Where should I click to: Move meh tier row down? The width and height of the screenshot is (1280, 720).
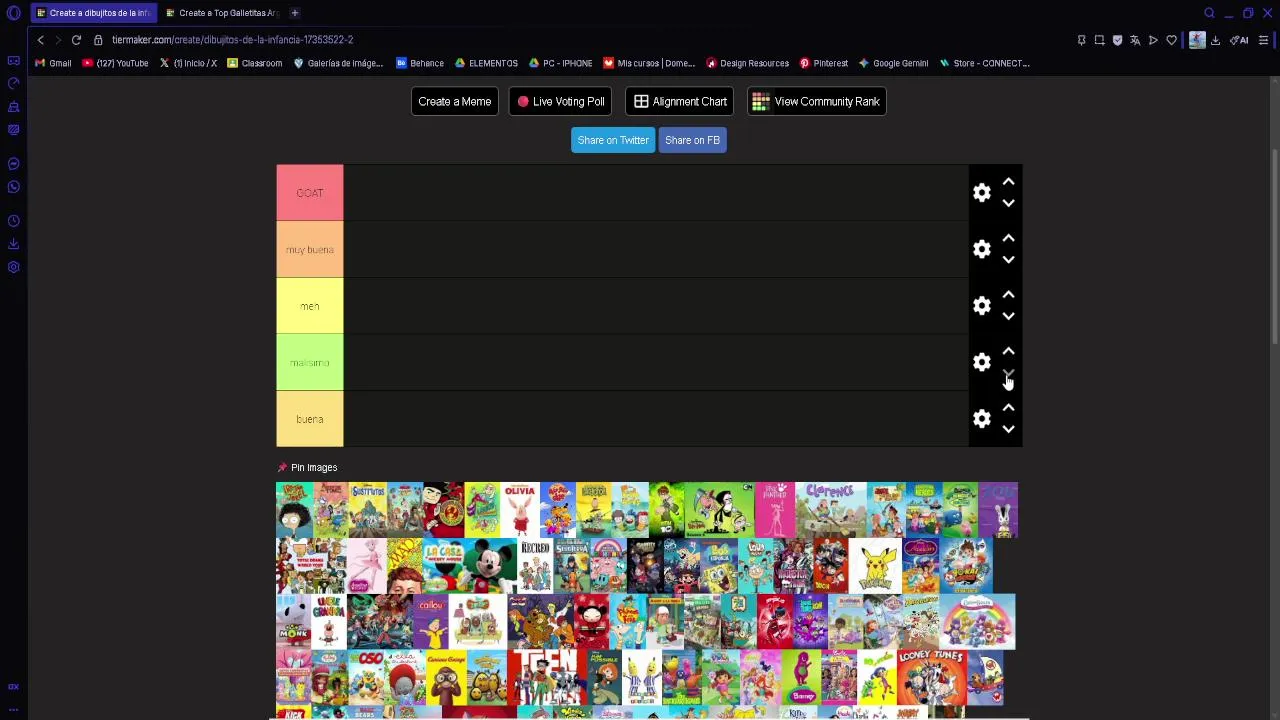coord(1008,317)
